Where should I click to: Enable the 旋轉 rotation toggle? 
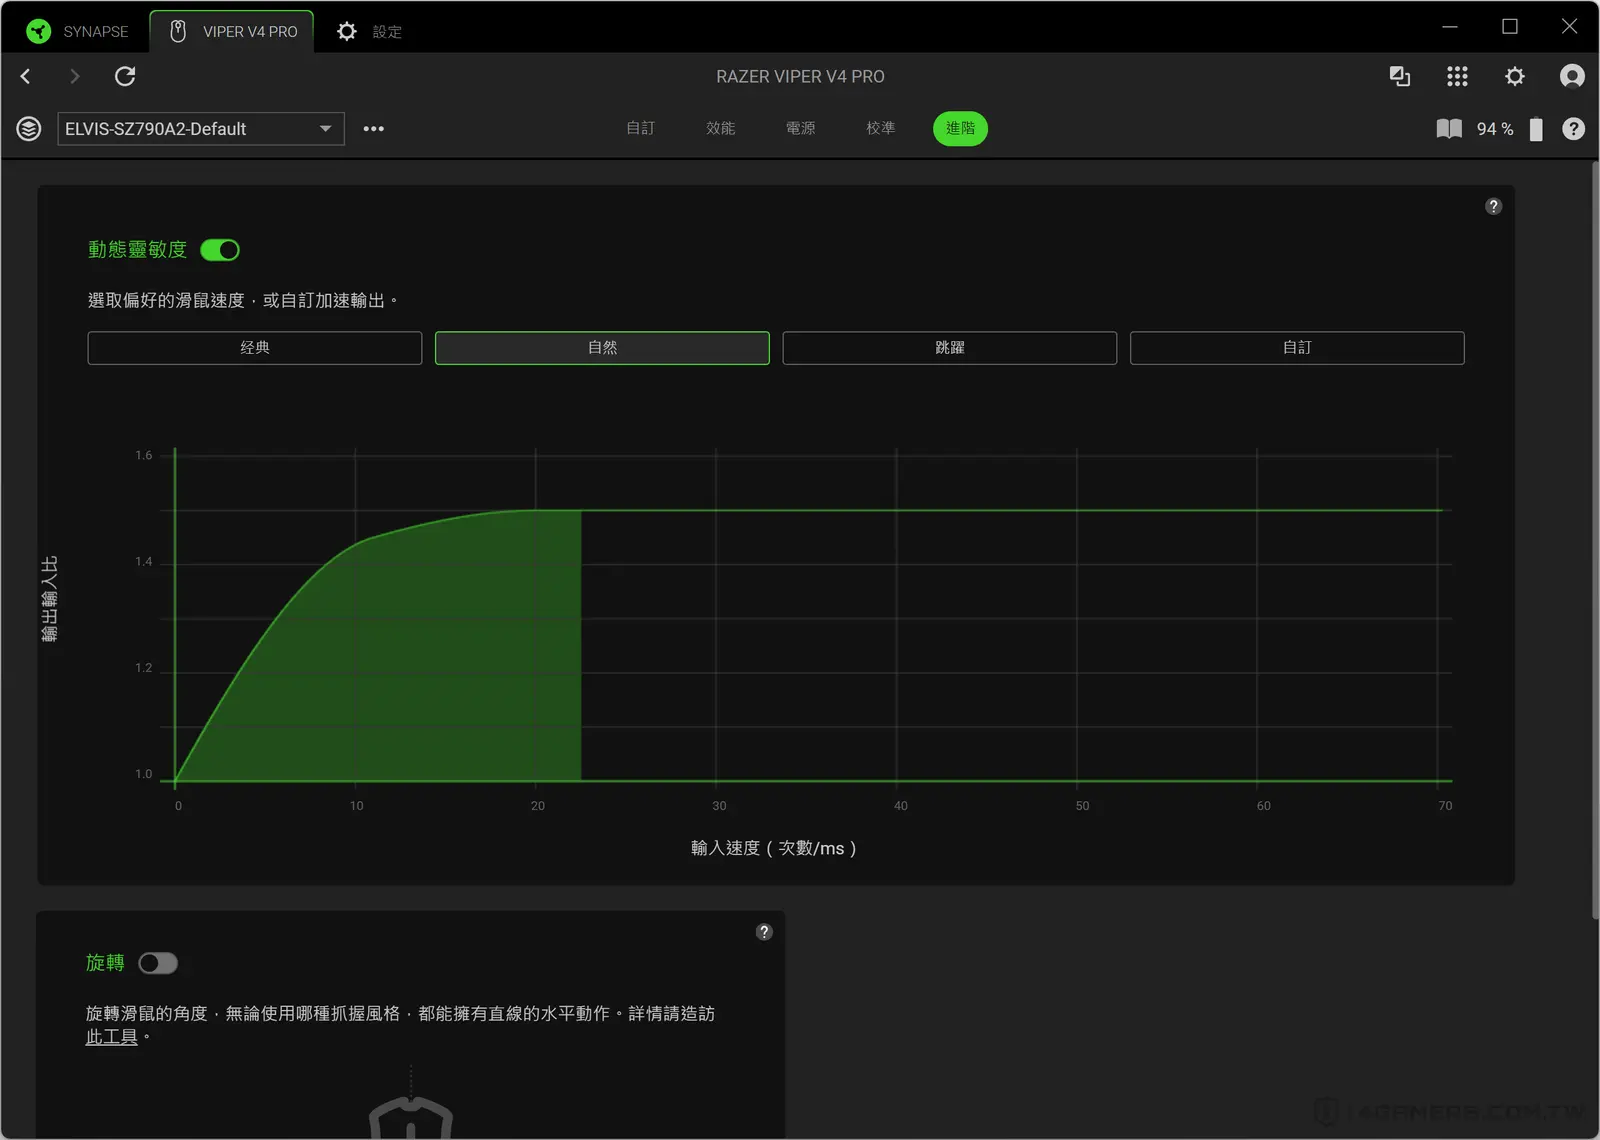click(x=158, y=963)
